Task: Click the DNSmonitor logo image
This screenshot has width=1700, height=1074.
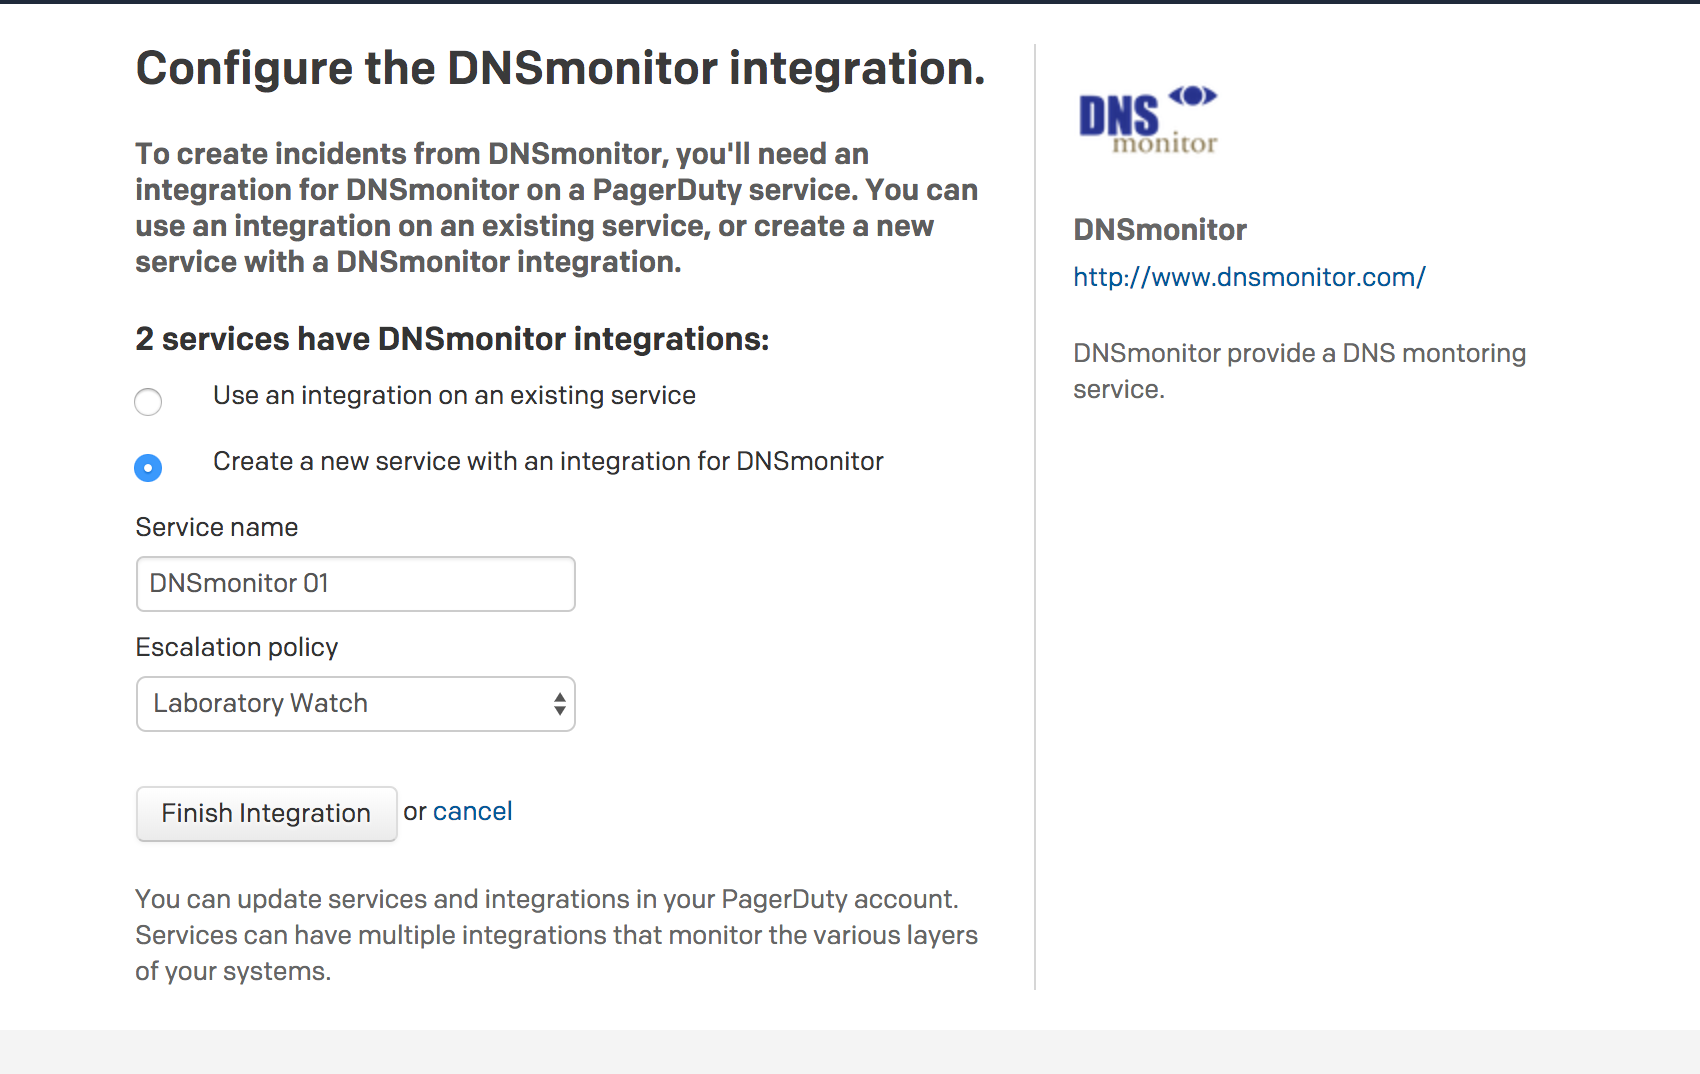Action: click(1146, 118)
